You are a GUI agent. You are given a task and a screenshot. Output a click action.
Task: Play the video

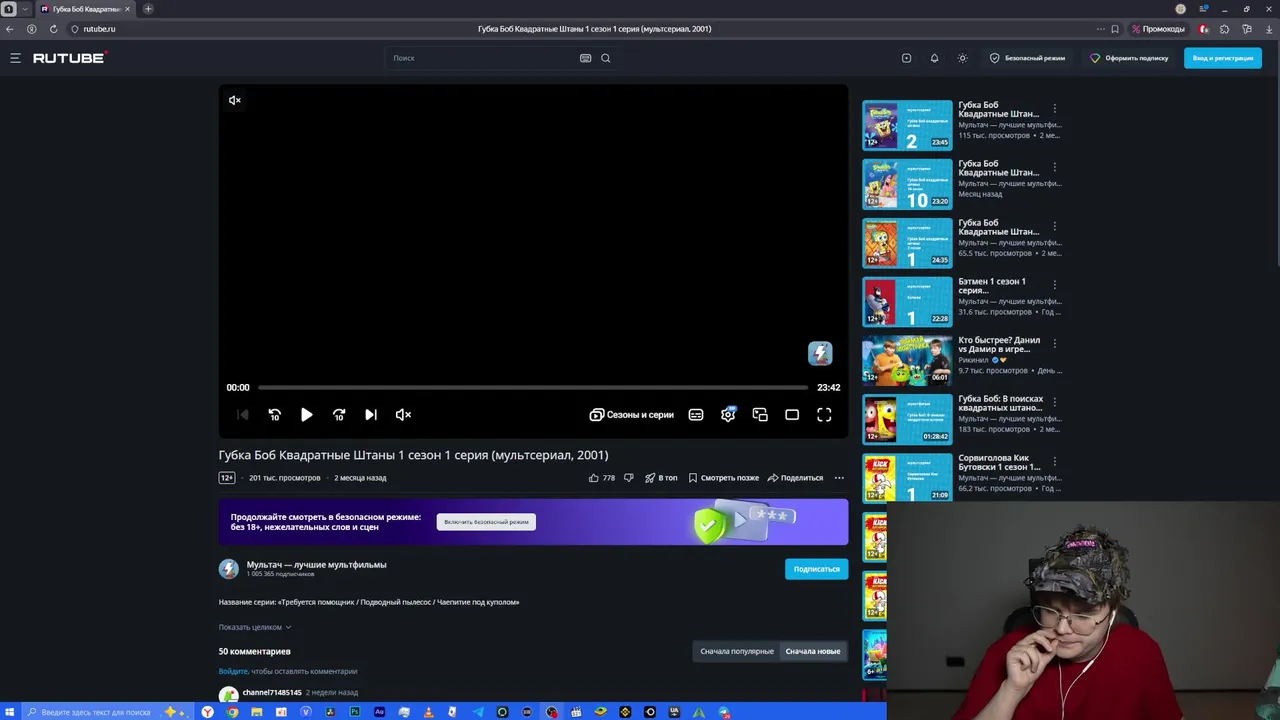(306, 415)
